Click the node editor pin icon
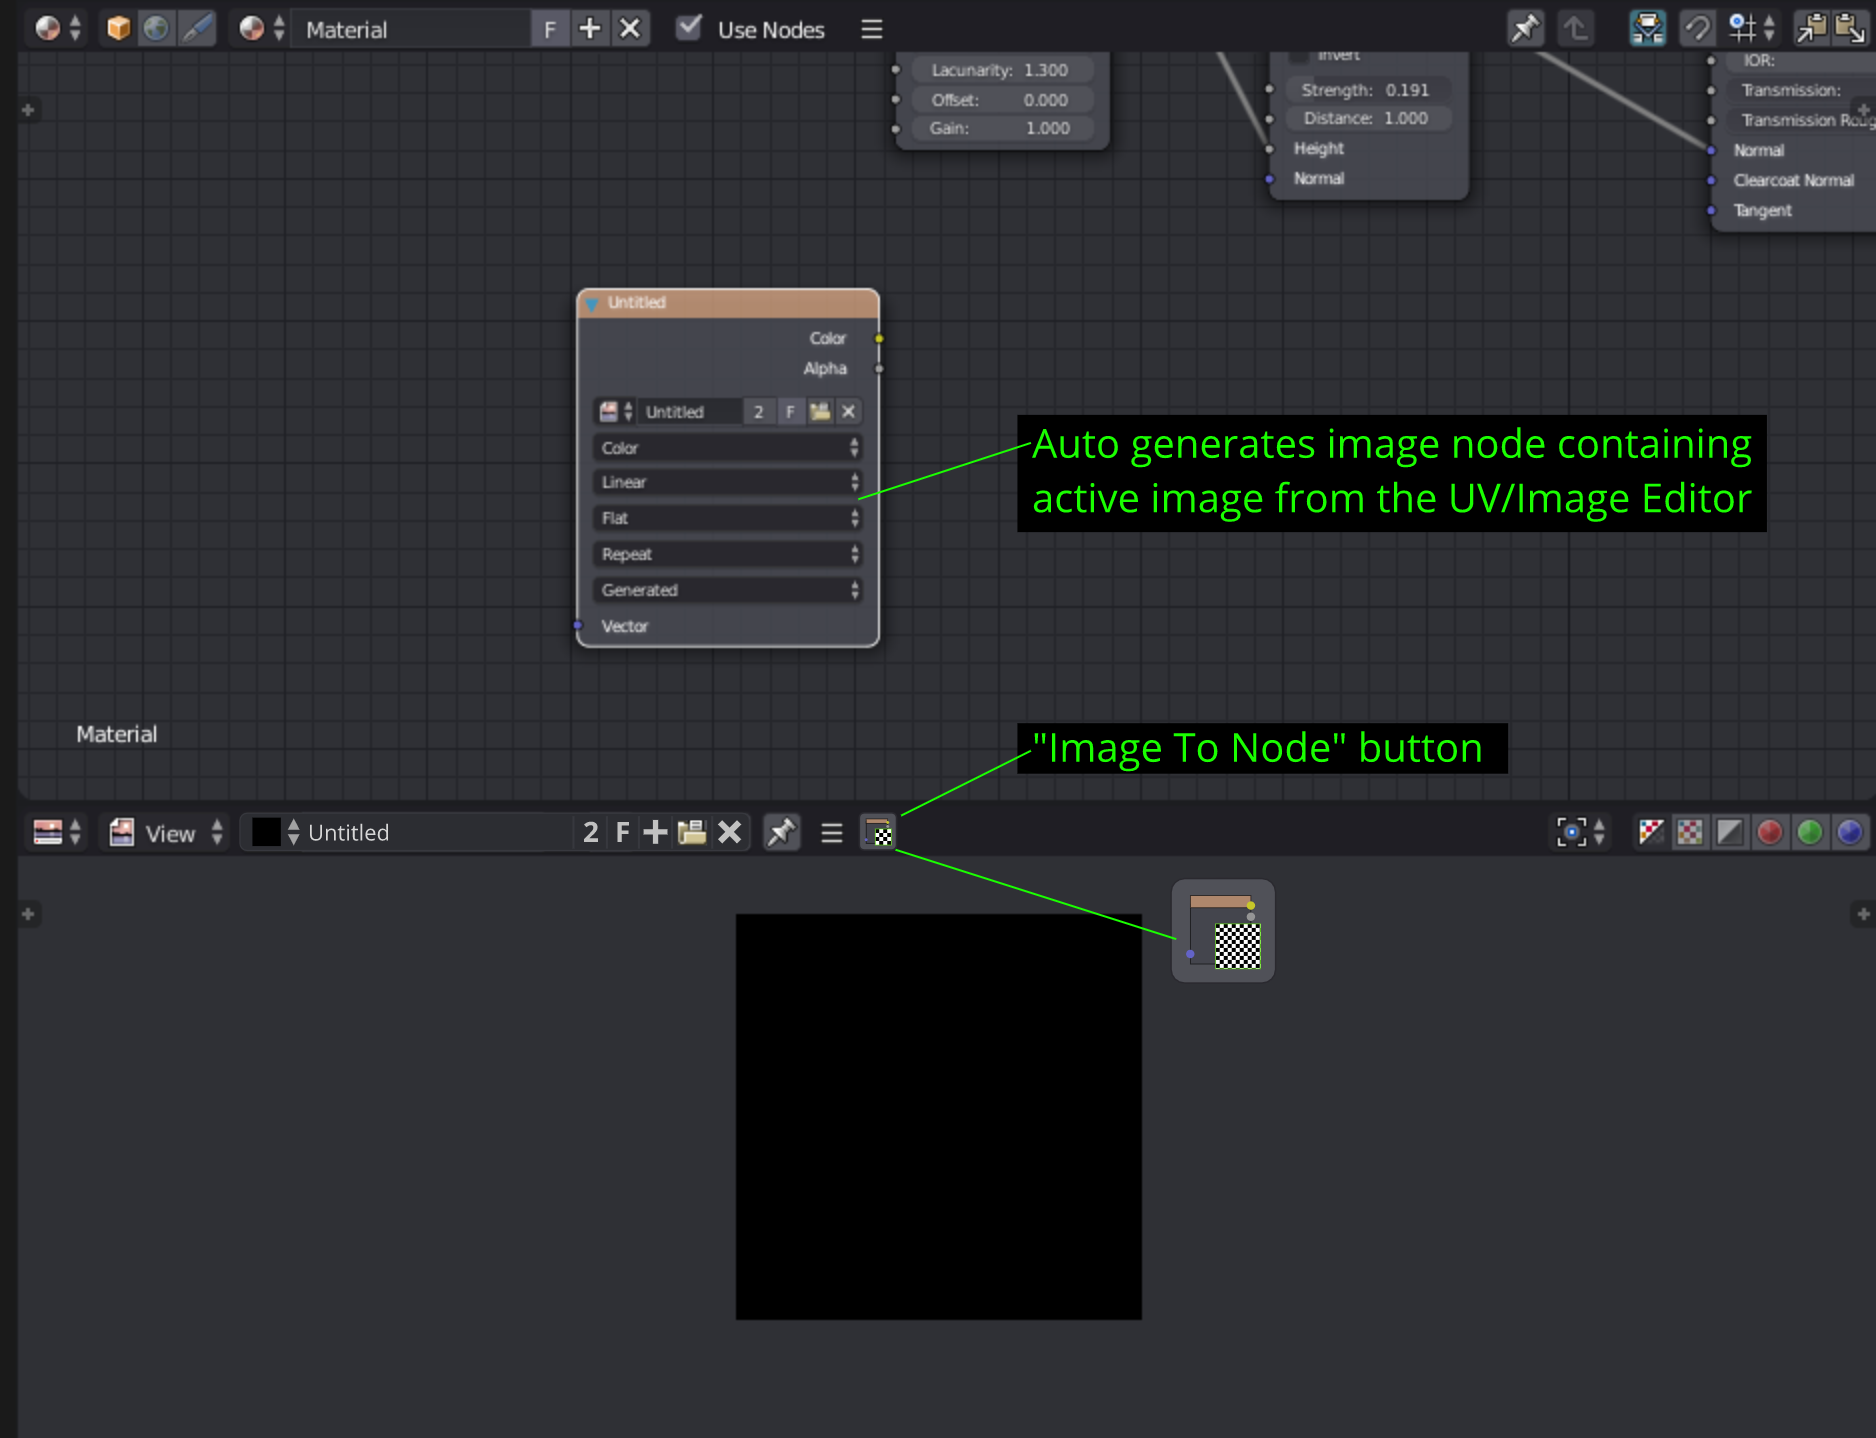Screen dimensions: 1876x1438 [x=1525, y=28]
